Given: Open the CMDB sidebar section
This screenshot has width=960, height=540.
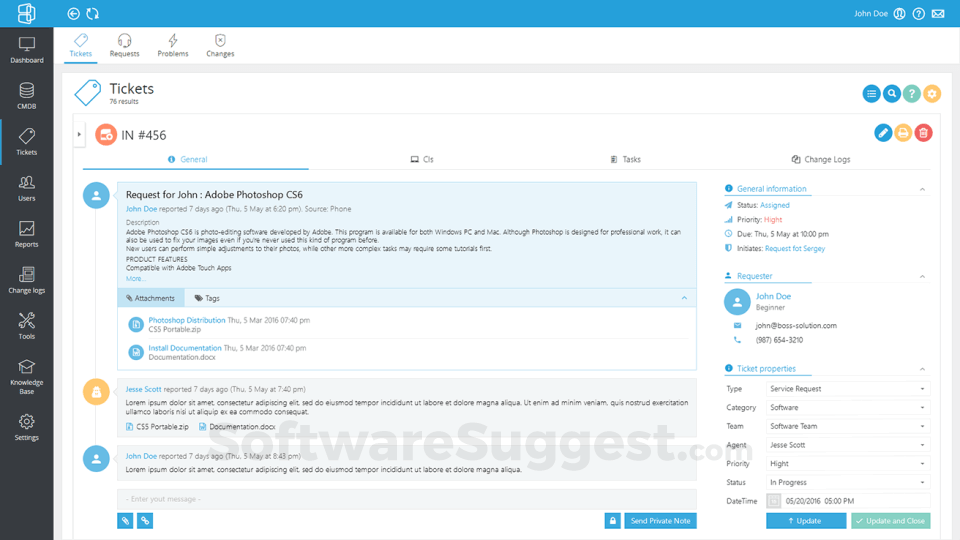Looking at the screenshot, I should pyautogui.click(x=26, y=96).
